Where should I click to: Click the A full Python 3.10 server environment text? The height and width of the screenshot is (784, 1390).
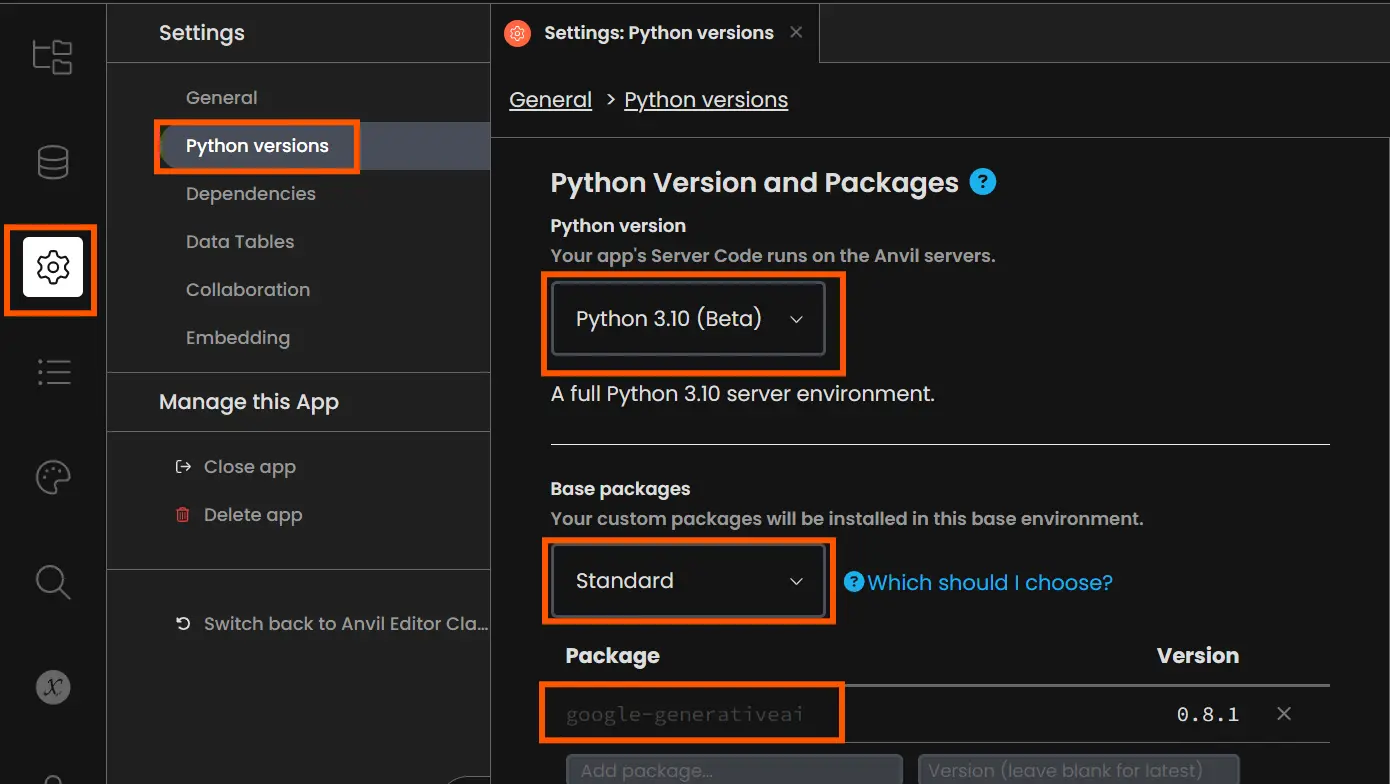(743, 394)
